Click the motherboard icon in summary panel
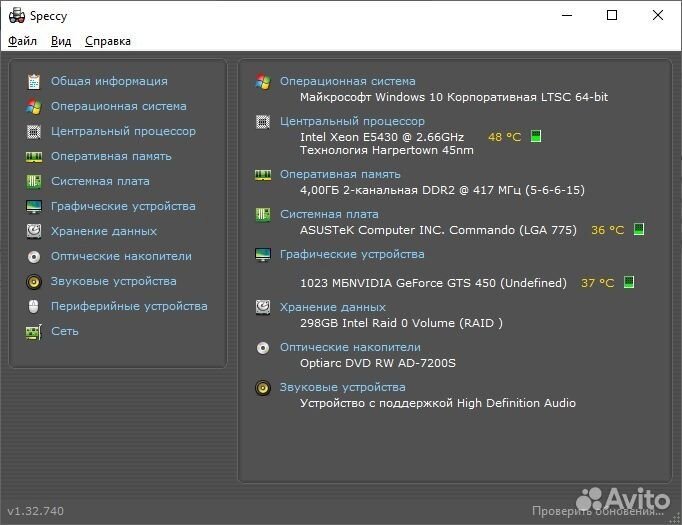 [x=263, y=214]
